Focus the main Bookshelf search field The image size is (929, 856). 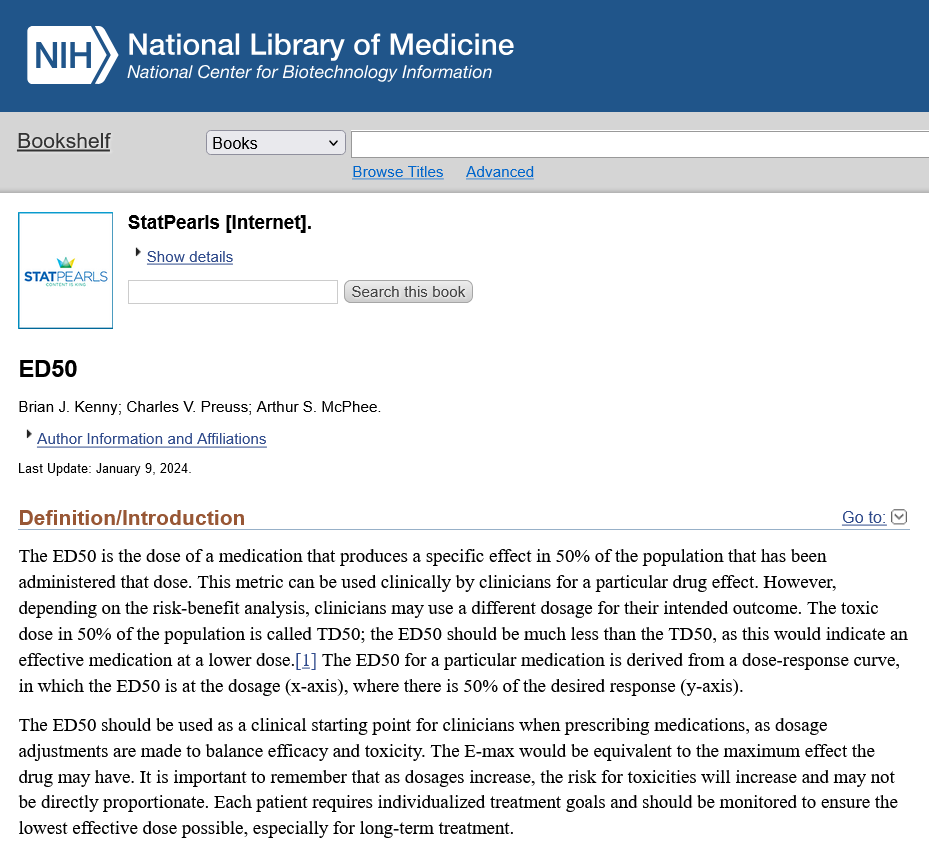640,144
